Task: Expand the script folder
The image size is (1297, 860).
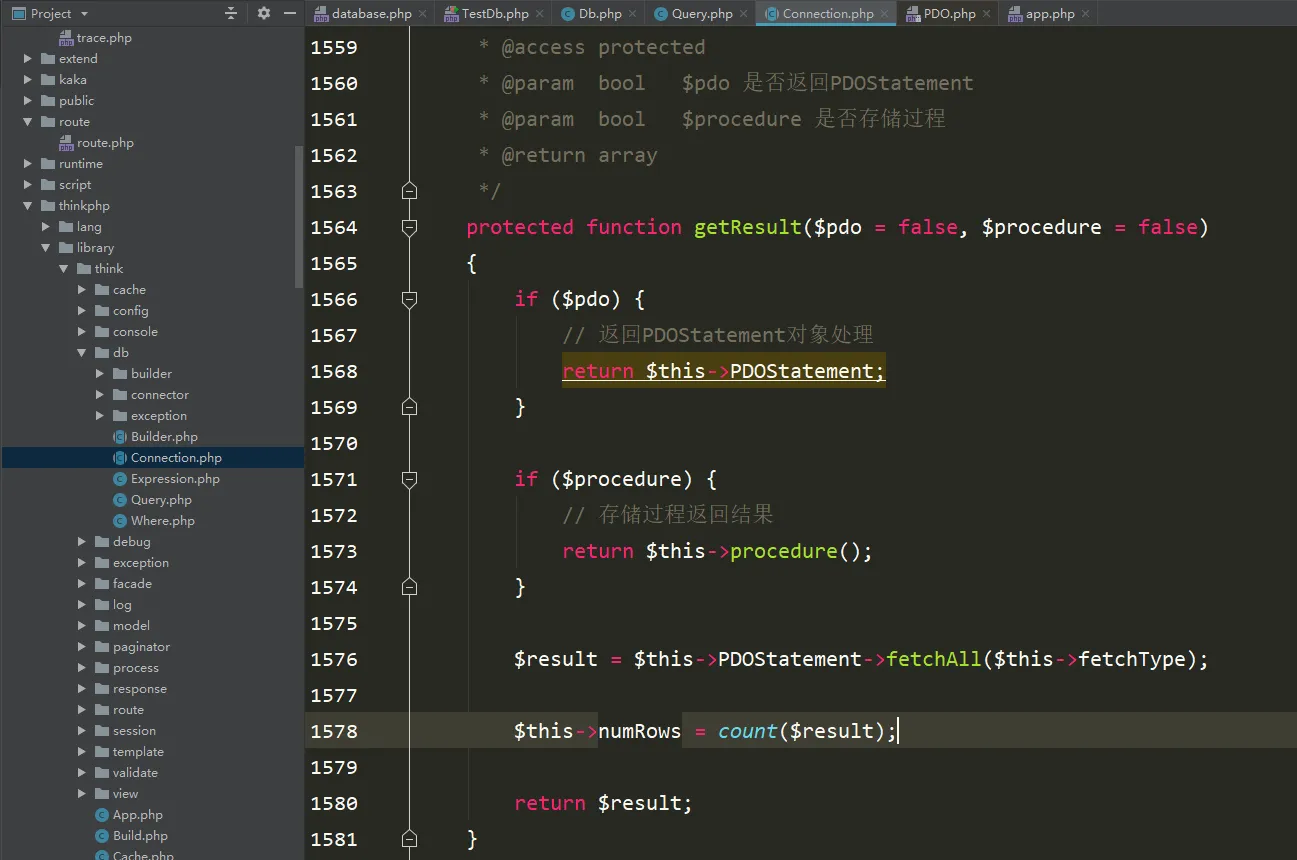Action: pyautogui.click(x=28, y=185)
